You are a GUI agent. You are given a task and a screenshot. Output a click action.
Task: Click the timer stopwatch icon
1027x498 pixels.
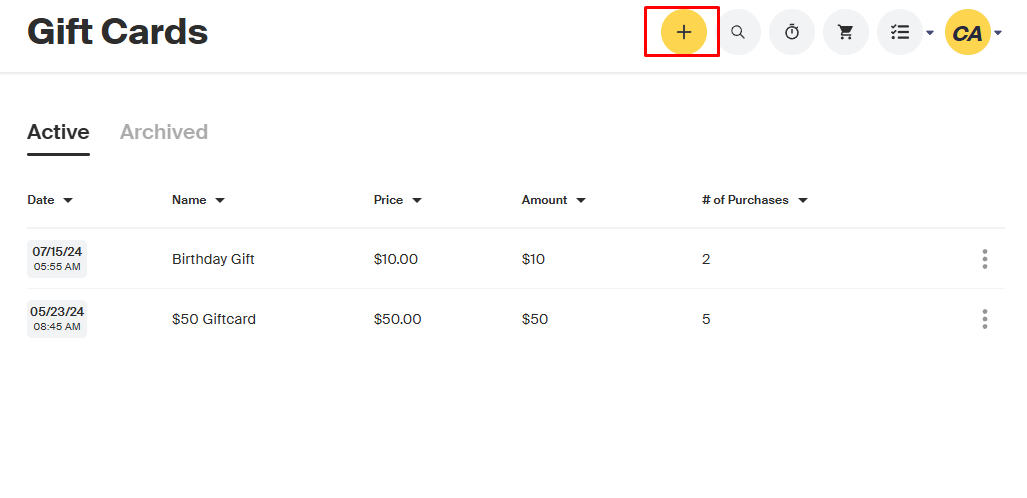click(792, 32)
